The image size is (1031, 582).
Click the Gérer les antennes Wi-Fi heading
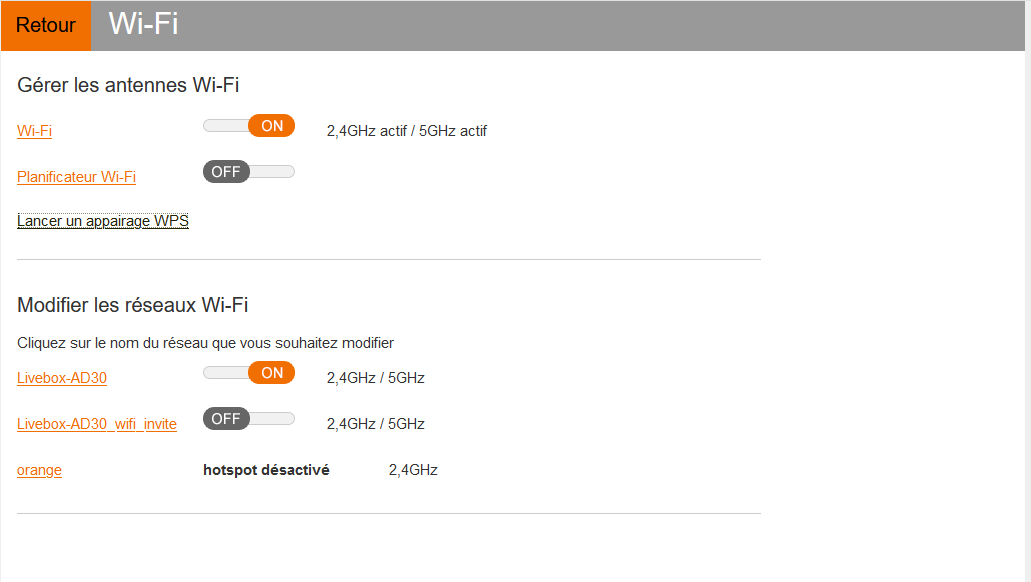(128, 85)
